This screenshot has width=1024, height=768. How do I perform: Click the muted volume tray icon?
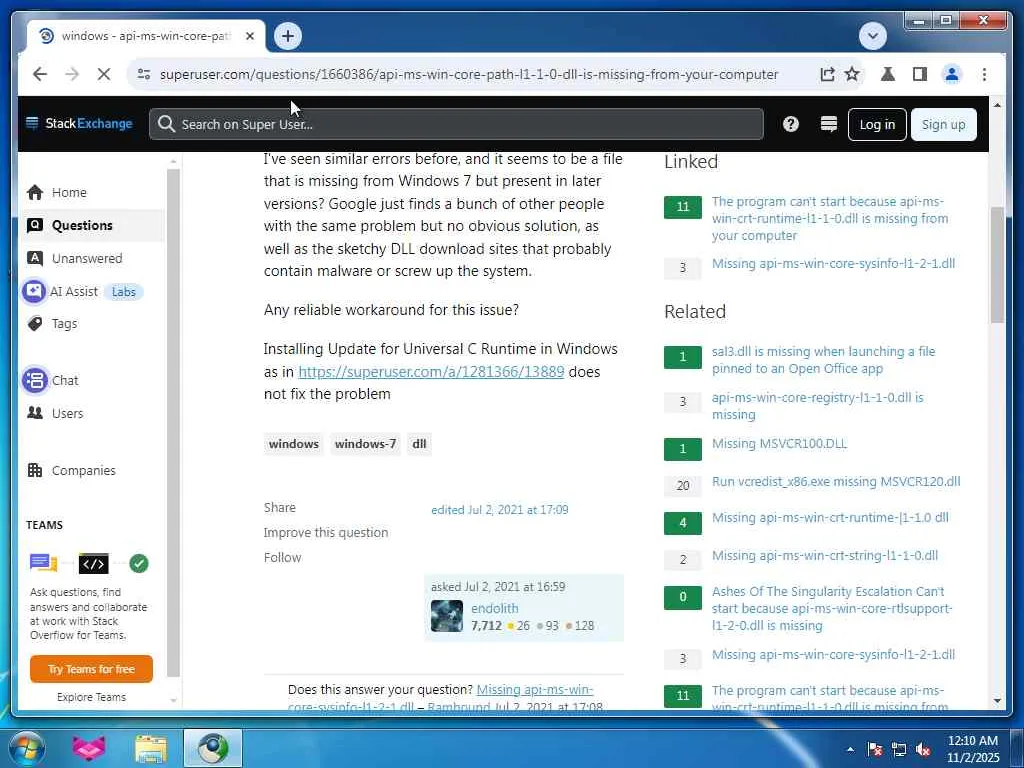click(x=923, y=749)
